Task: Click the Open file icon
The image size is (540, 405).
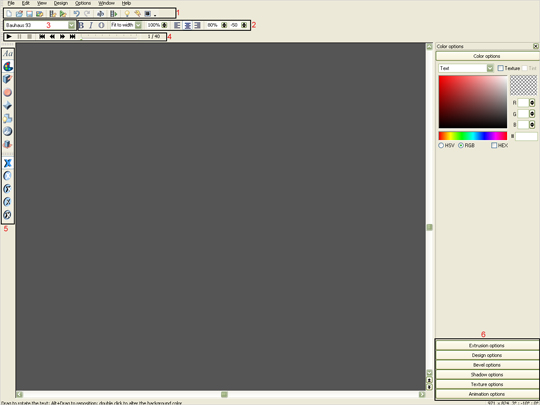Action: [x=19, y=14]
